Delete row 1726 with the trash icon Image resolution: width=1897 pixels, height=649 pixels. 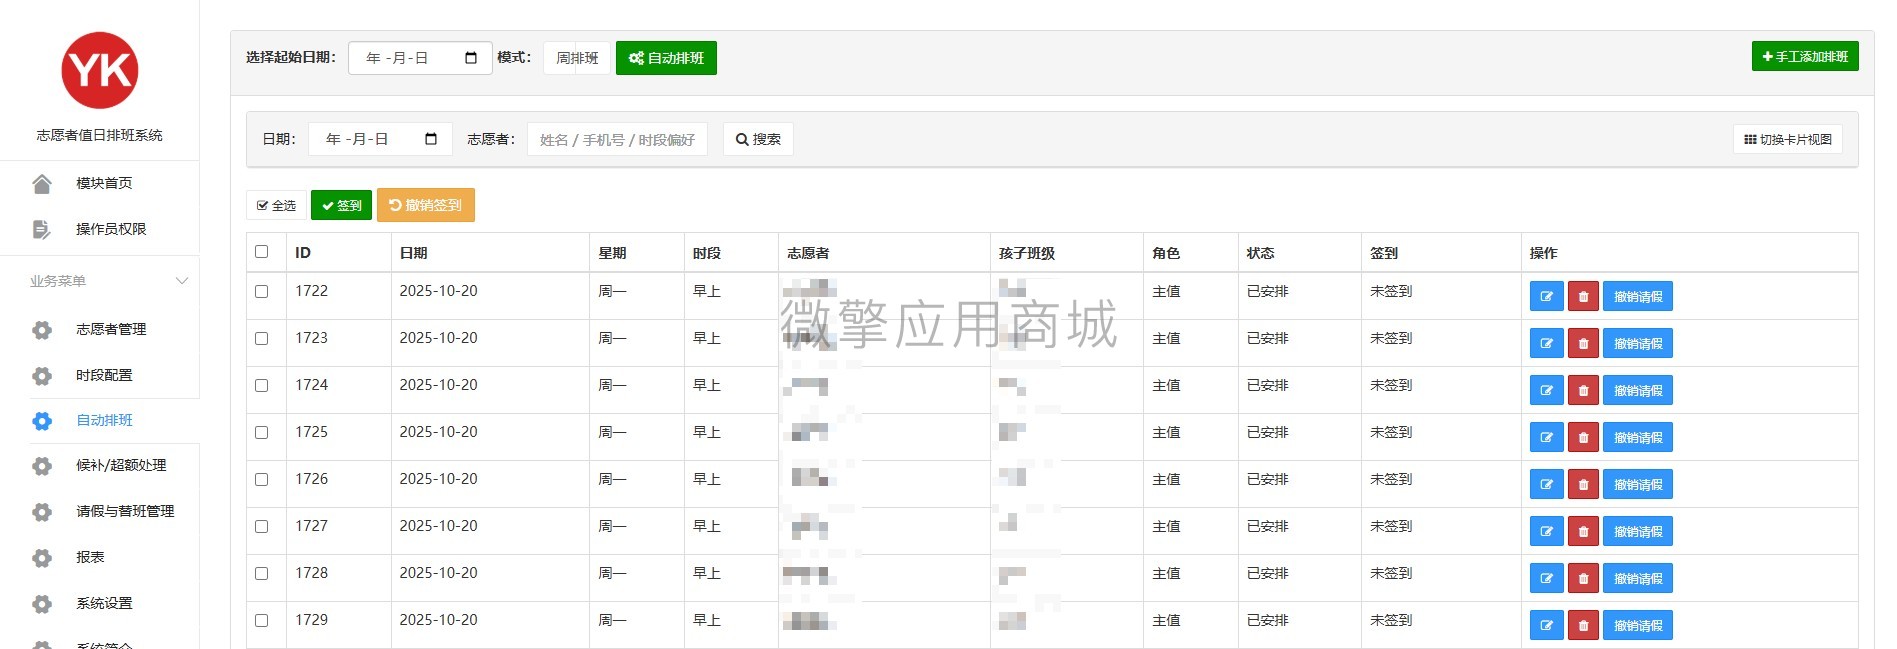click(x=1583, y=484)
